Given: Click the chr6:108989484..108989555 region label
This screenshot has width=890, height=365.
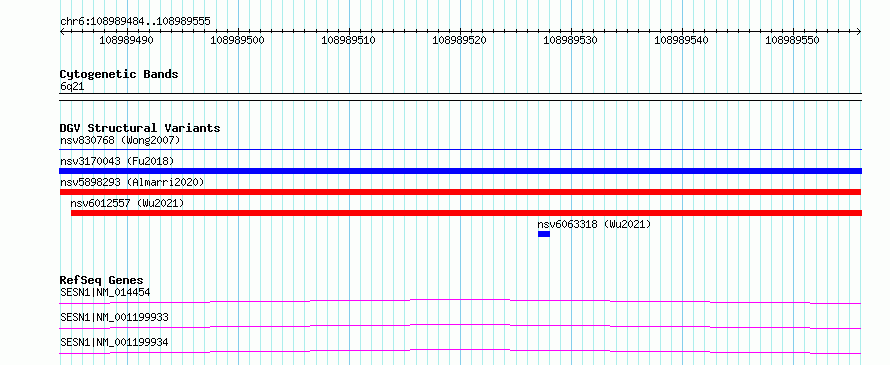Looking at the screenshot, I should (x=135, y=22).
